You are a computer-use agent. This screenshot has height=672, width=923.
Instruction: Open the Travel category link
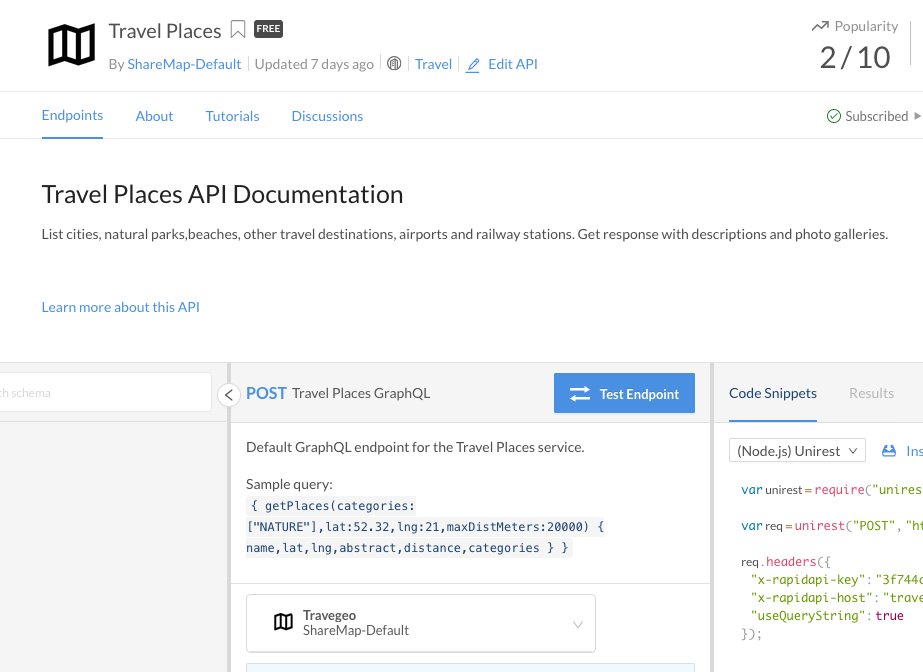point(433,64)
